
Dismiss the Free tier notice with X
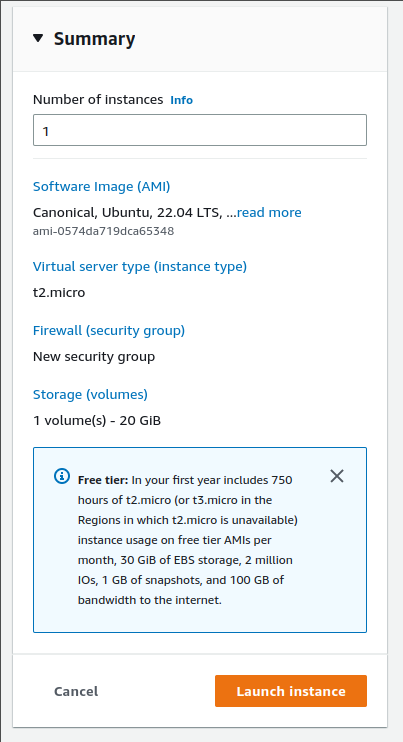coord(337,476)
